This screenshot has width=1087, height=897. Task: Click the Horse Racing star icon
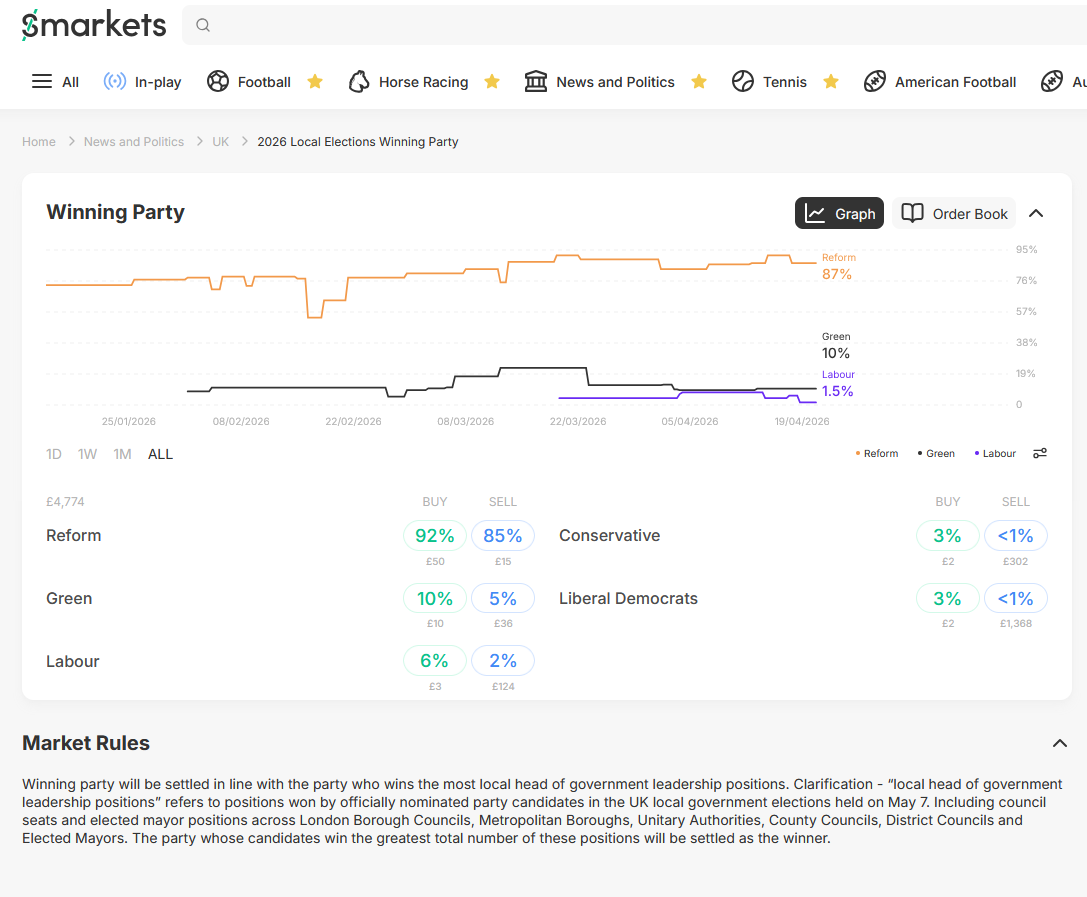coord(492,82)
